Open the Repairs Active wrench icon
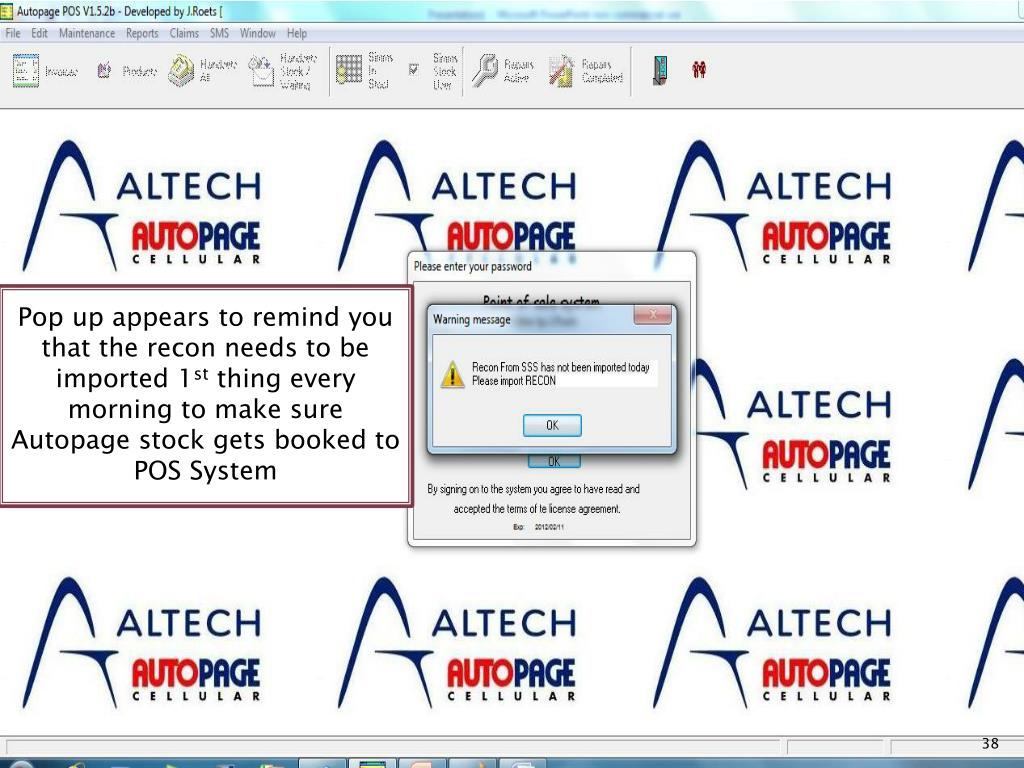This screenshot has width=1024, height=768. coord(485,70)
